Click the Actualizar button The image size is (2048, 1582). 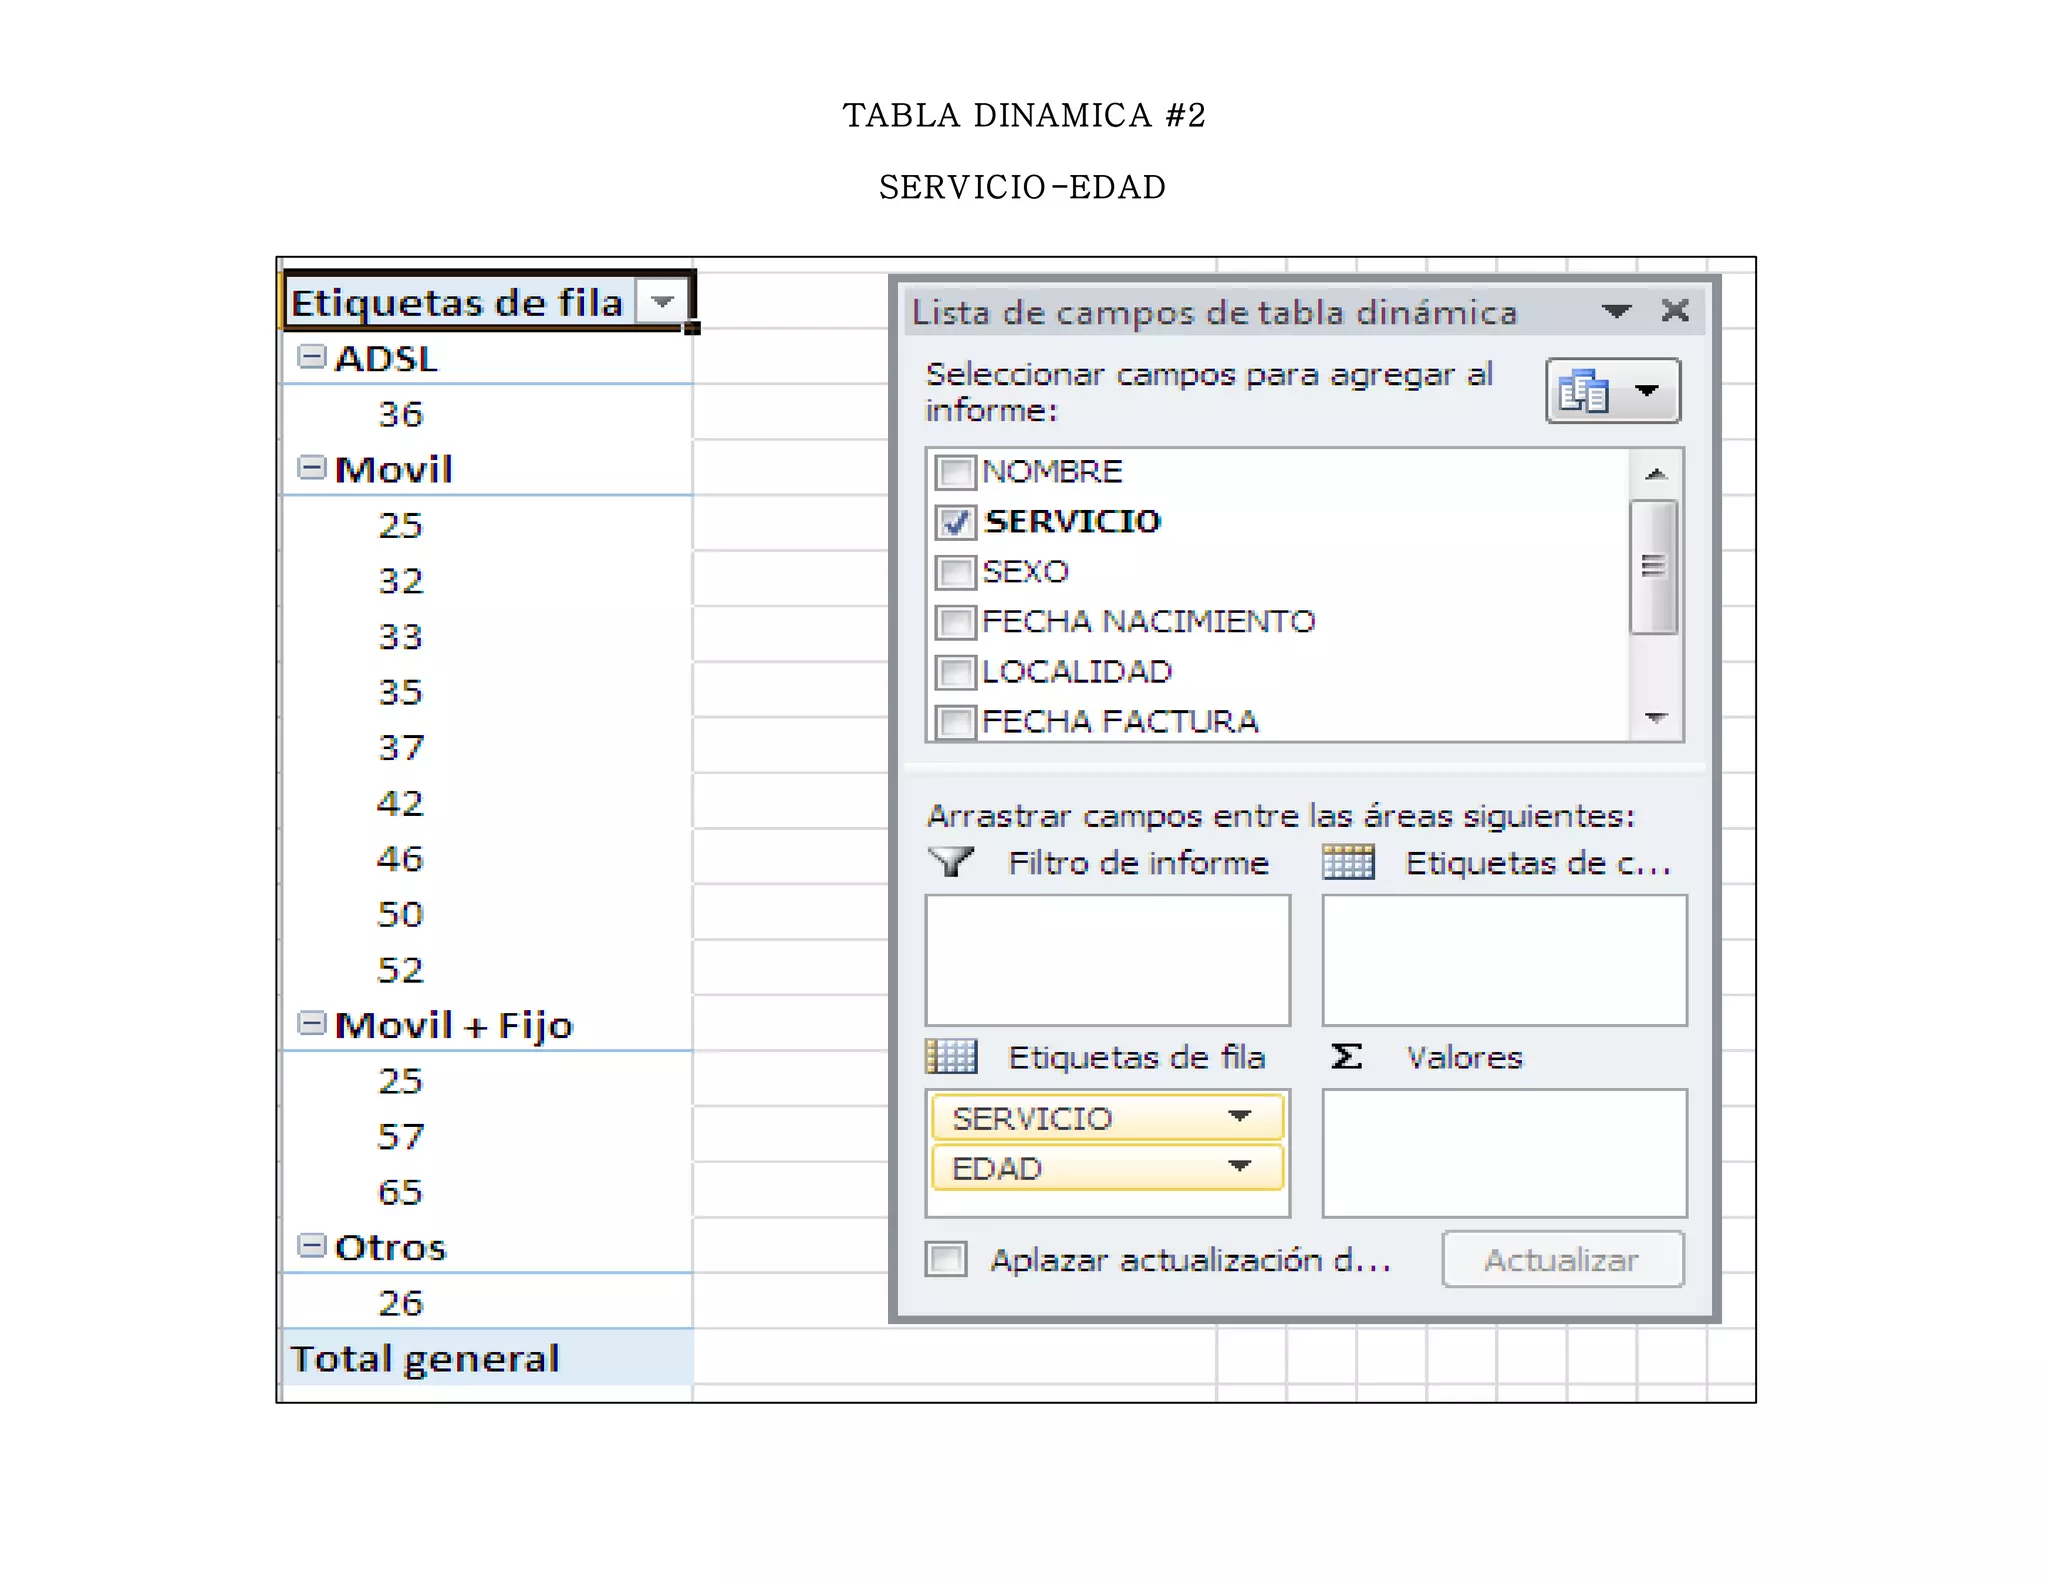pos(1563,1259)
